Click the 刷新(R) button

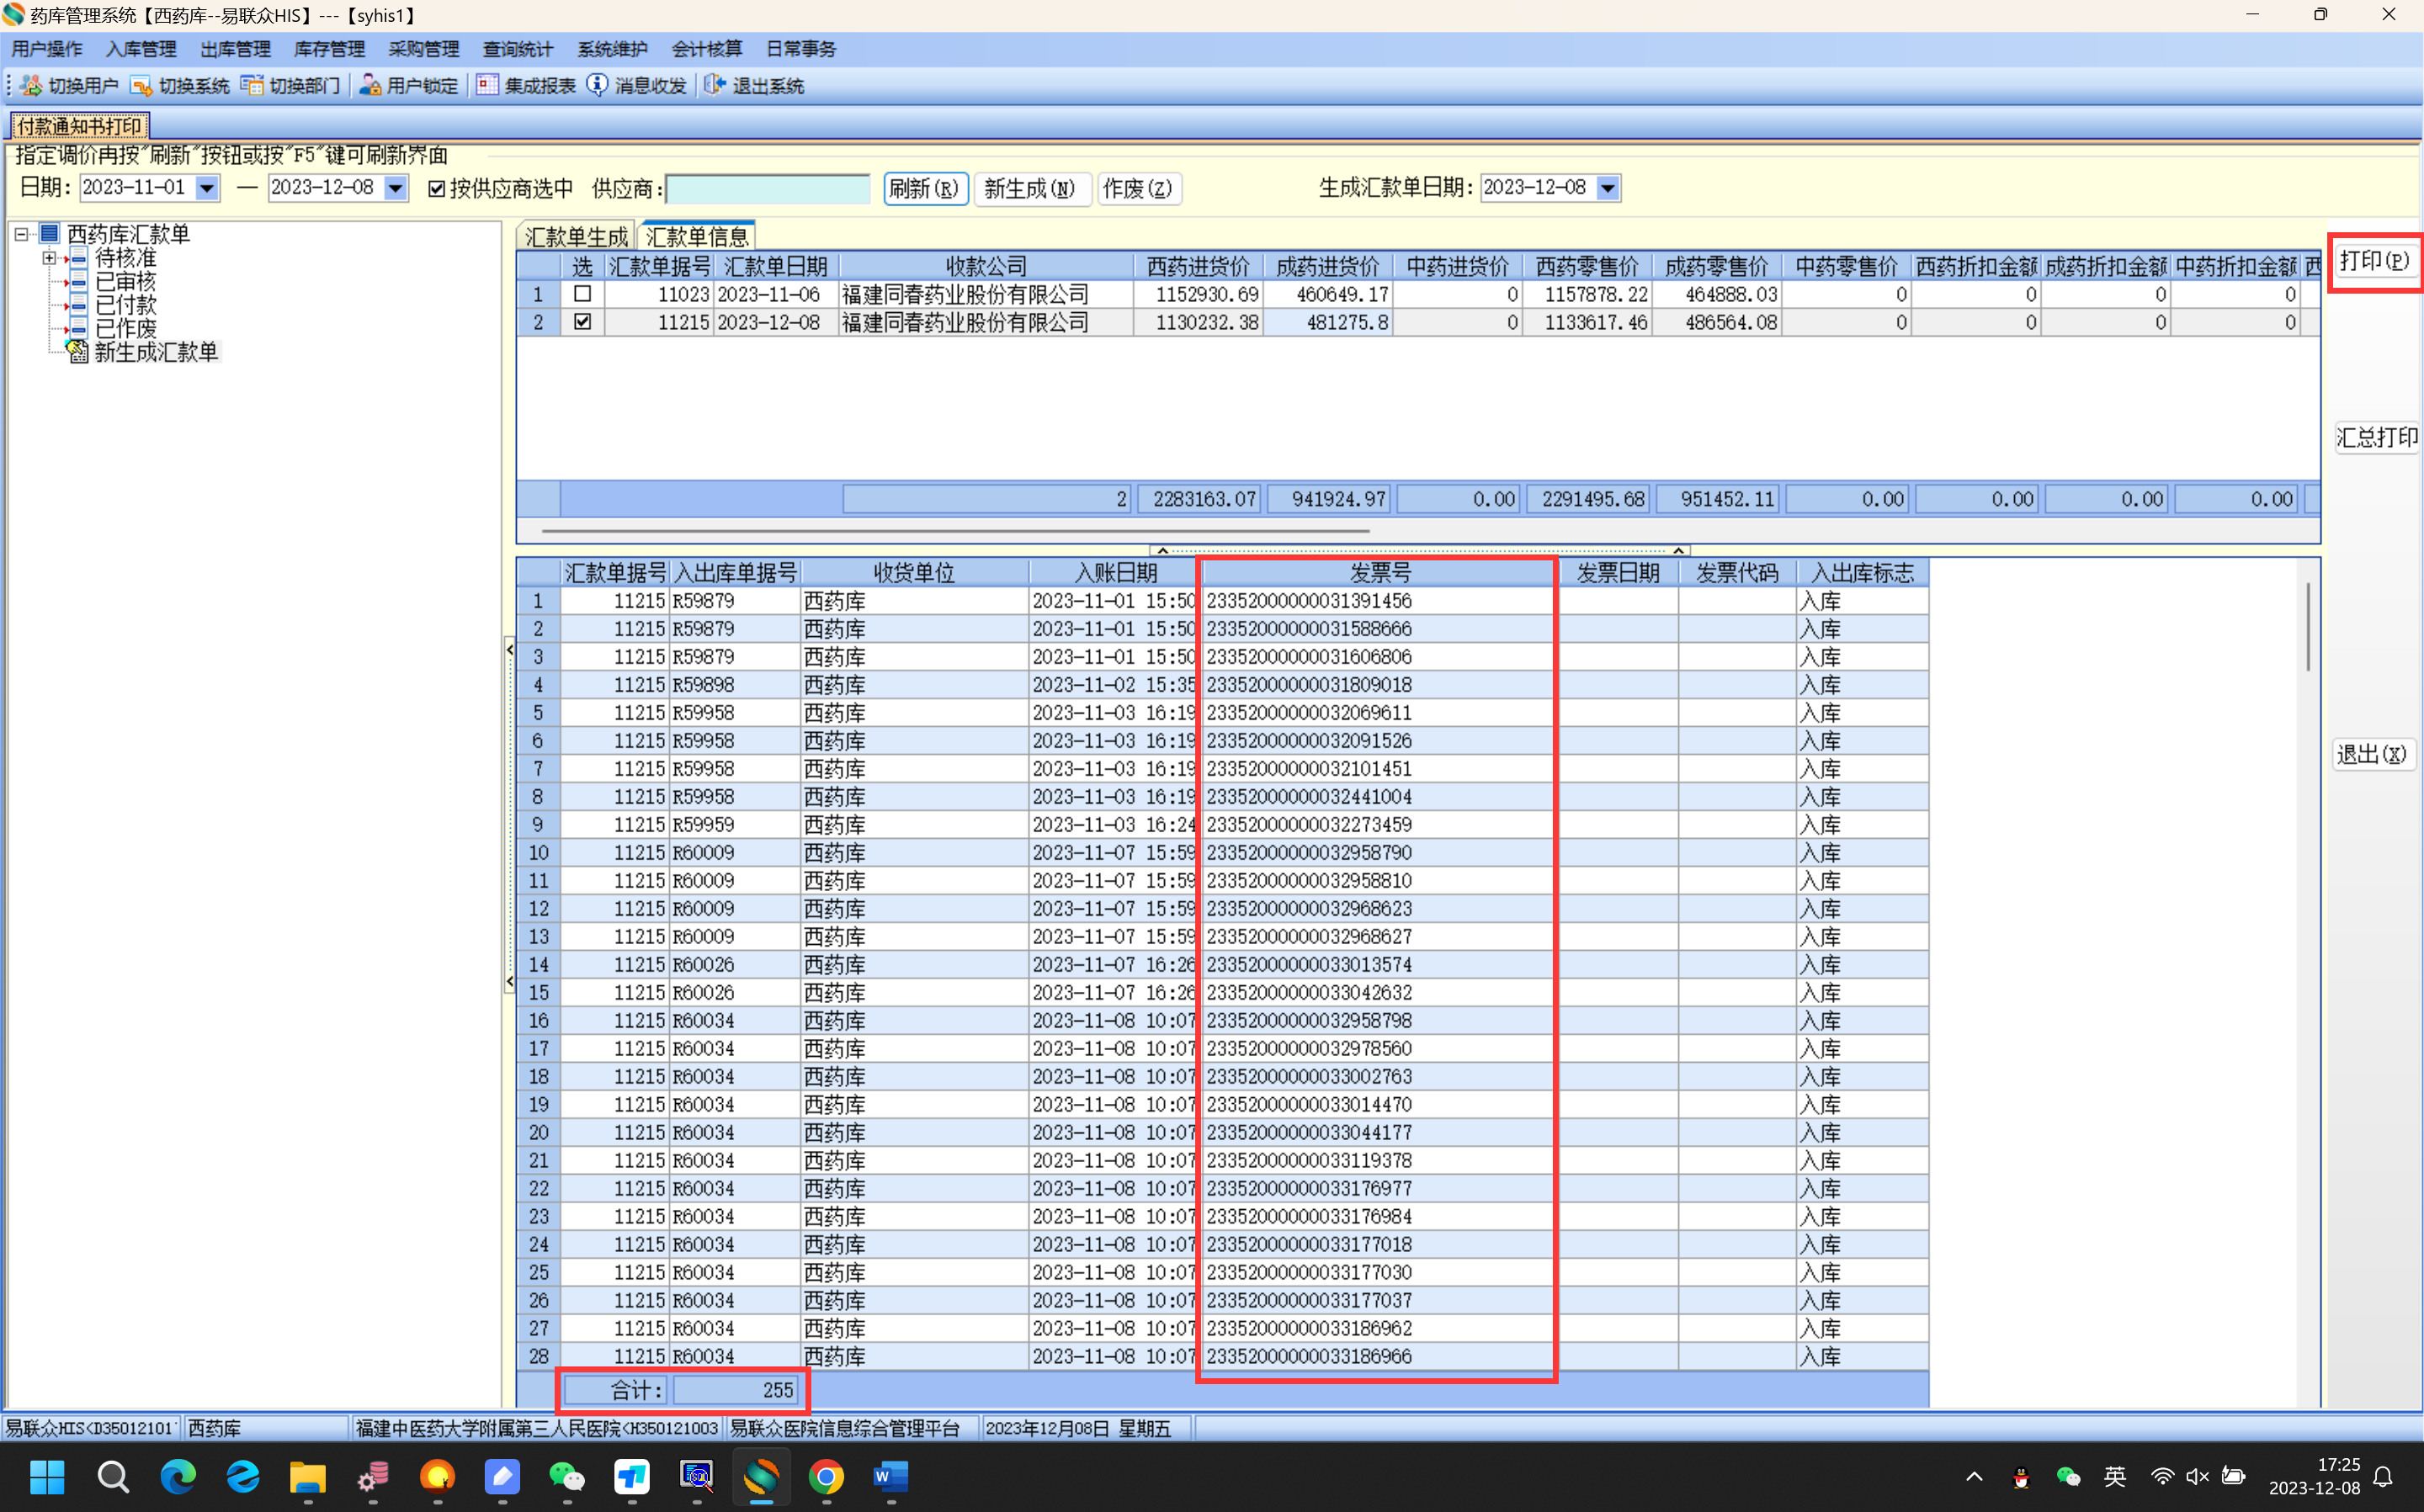(924, 189)
